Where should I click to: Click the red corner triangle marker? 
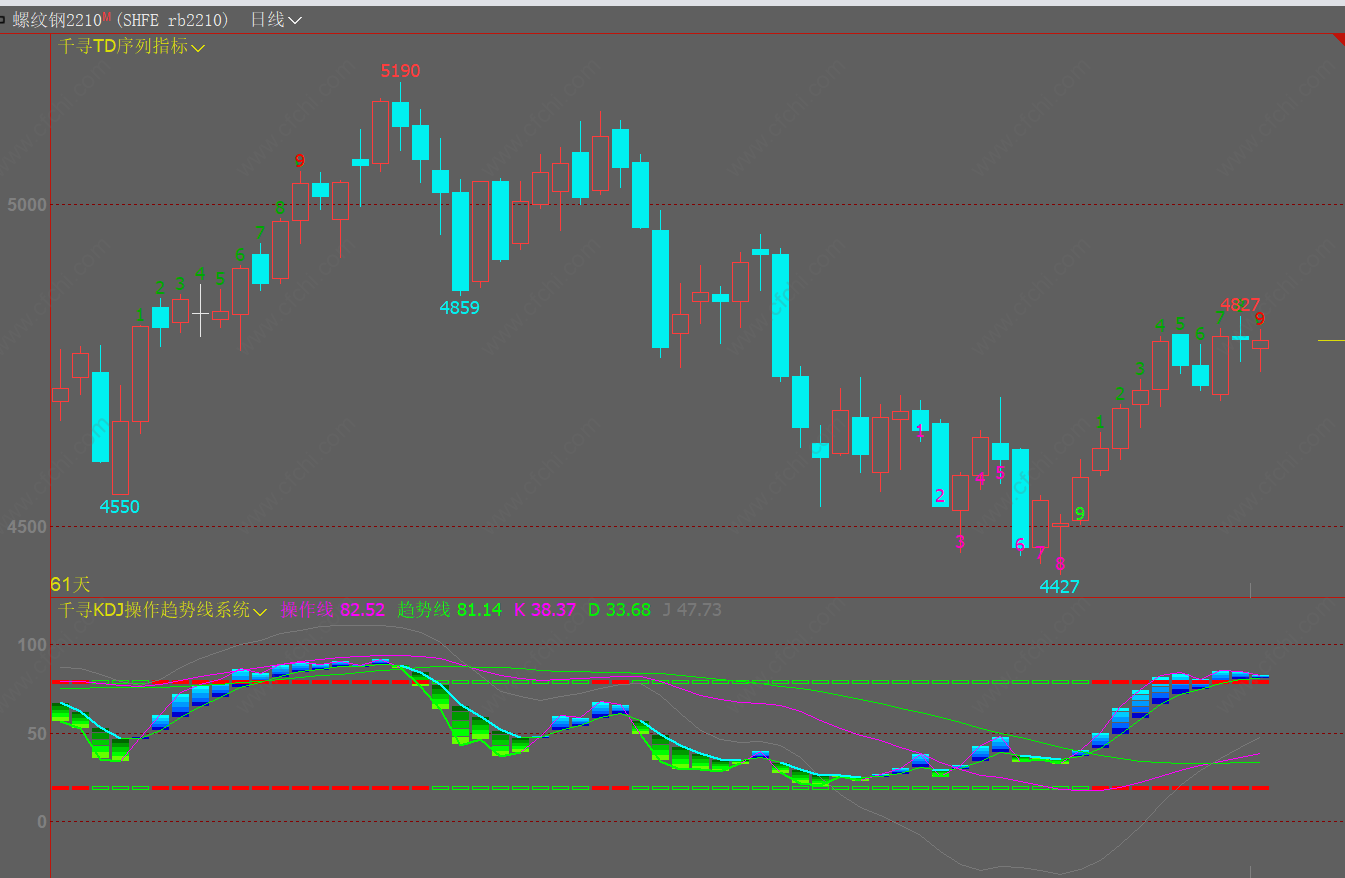pyautogui.click(x=1339, y=39)
